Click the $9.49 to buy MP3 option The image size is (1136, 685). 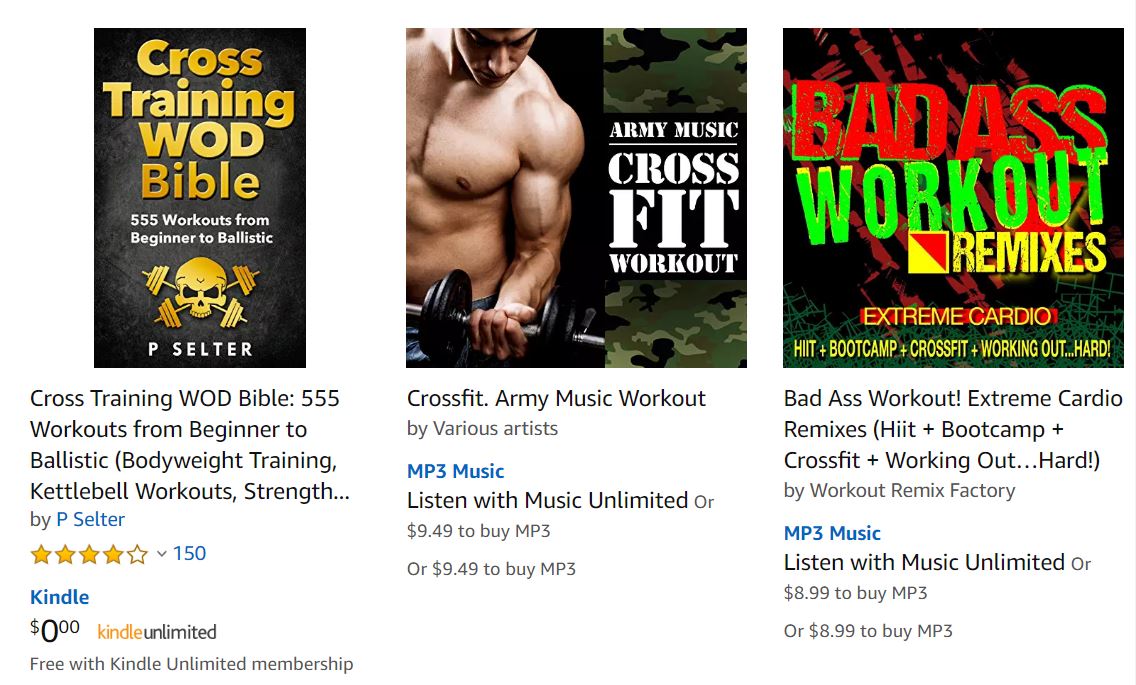tap(478, 531)
